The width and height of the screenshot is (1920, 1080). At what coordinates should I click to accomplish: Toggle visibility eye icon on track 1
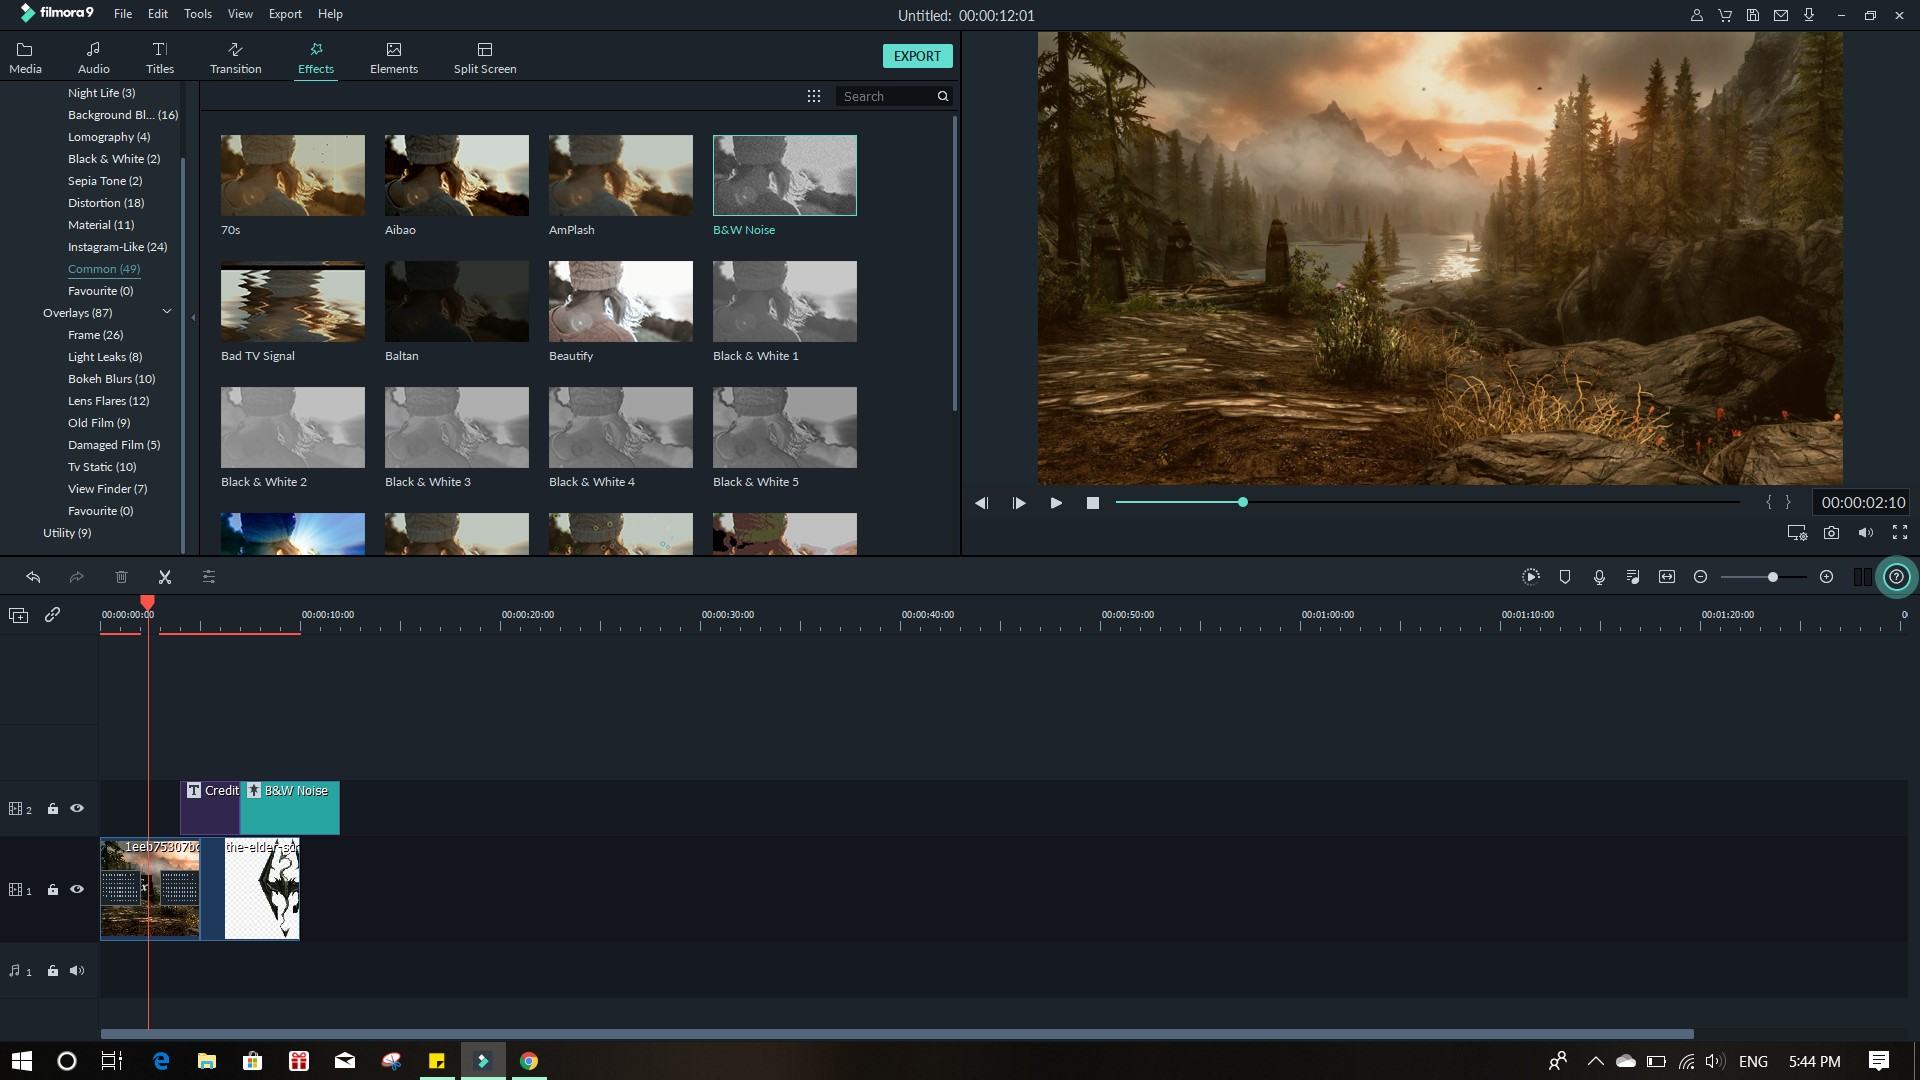coord(76,889)
